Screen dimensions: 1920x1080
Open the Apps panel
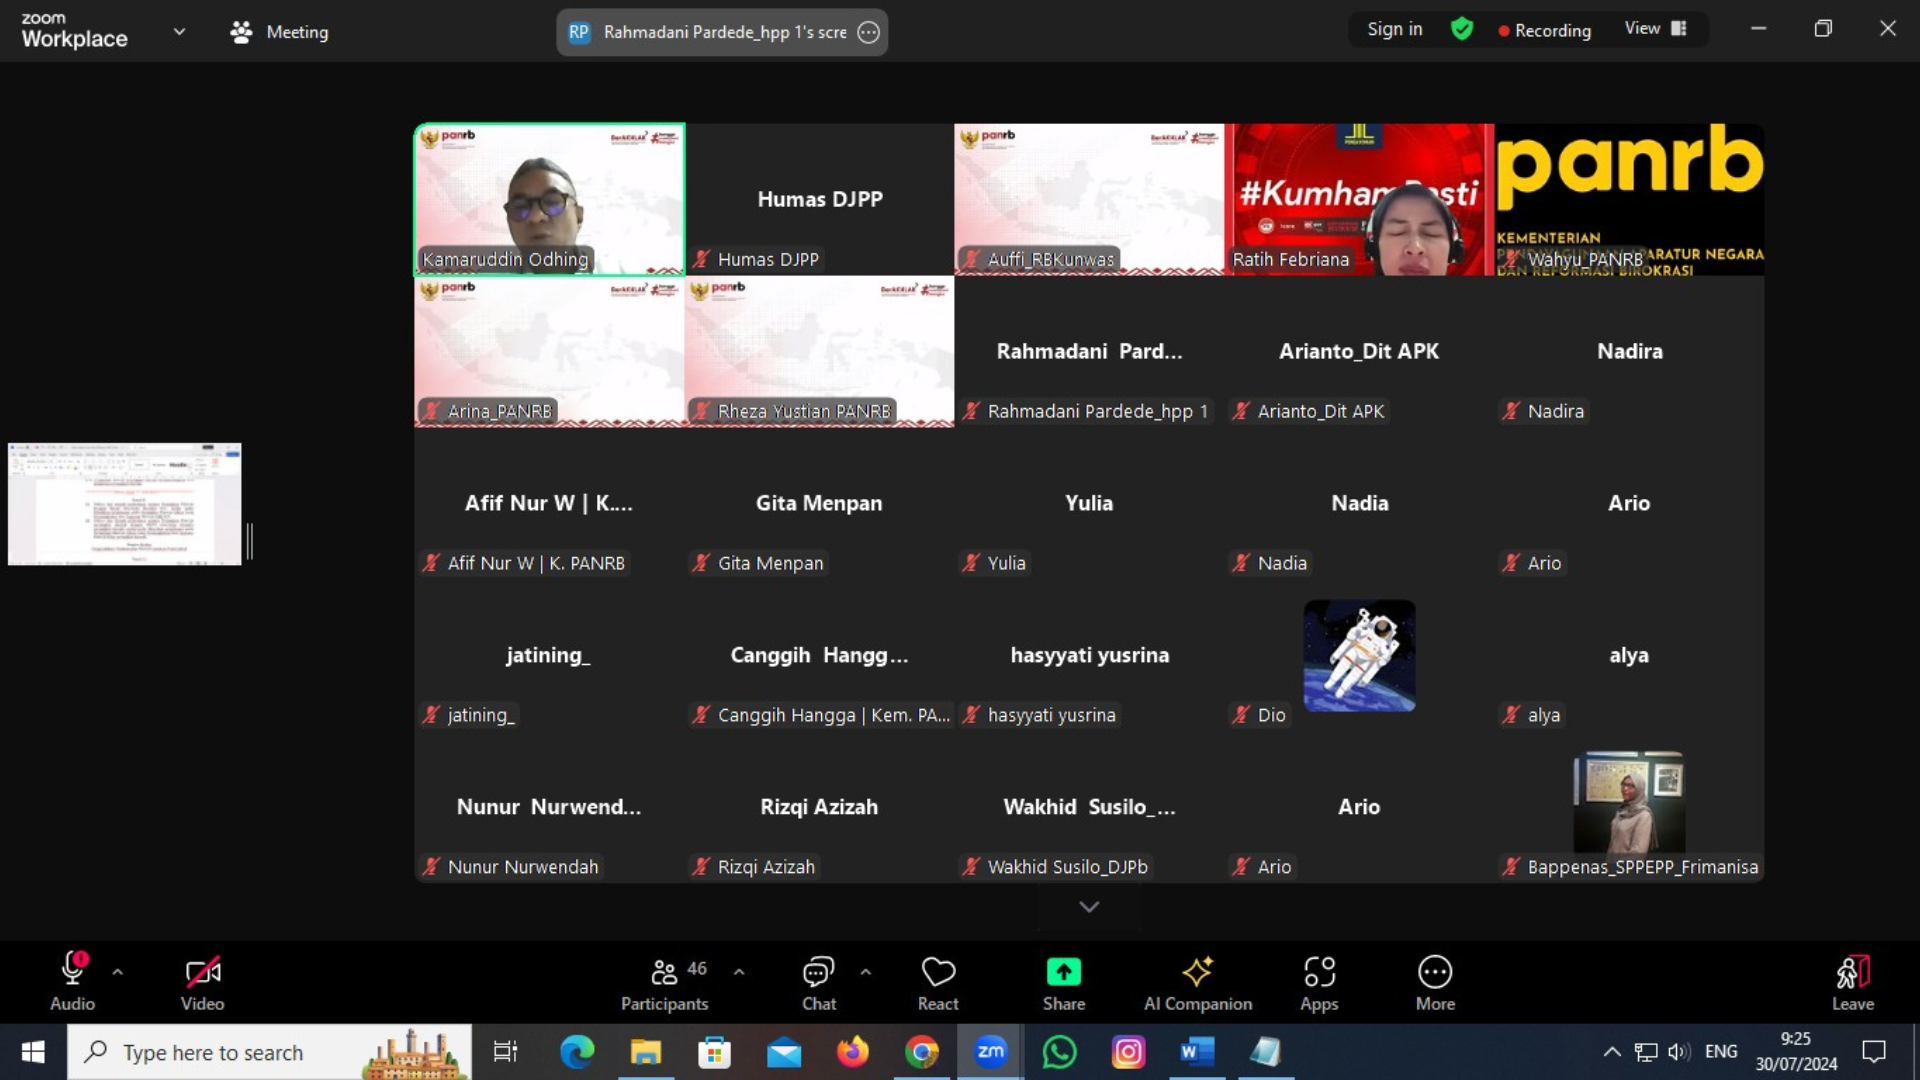point(1319,981)
